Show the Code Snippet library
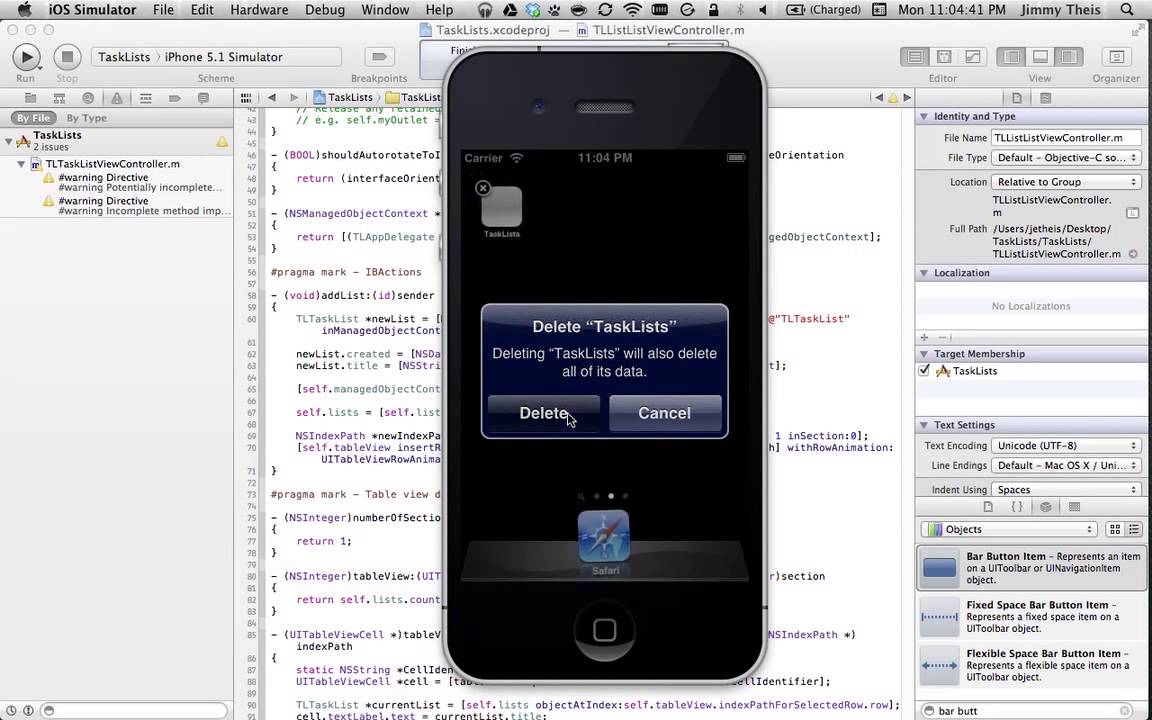The image size is (1152, 720). [1017, 507]
